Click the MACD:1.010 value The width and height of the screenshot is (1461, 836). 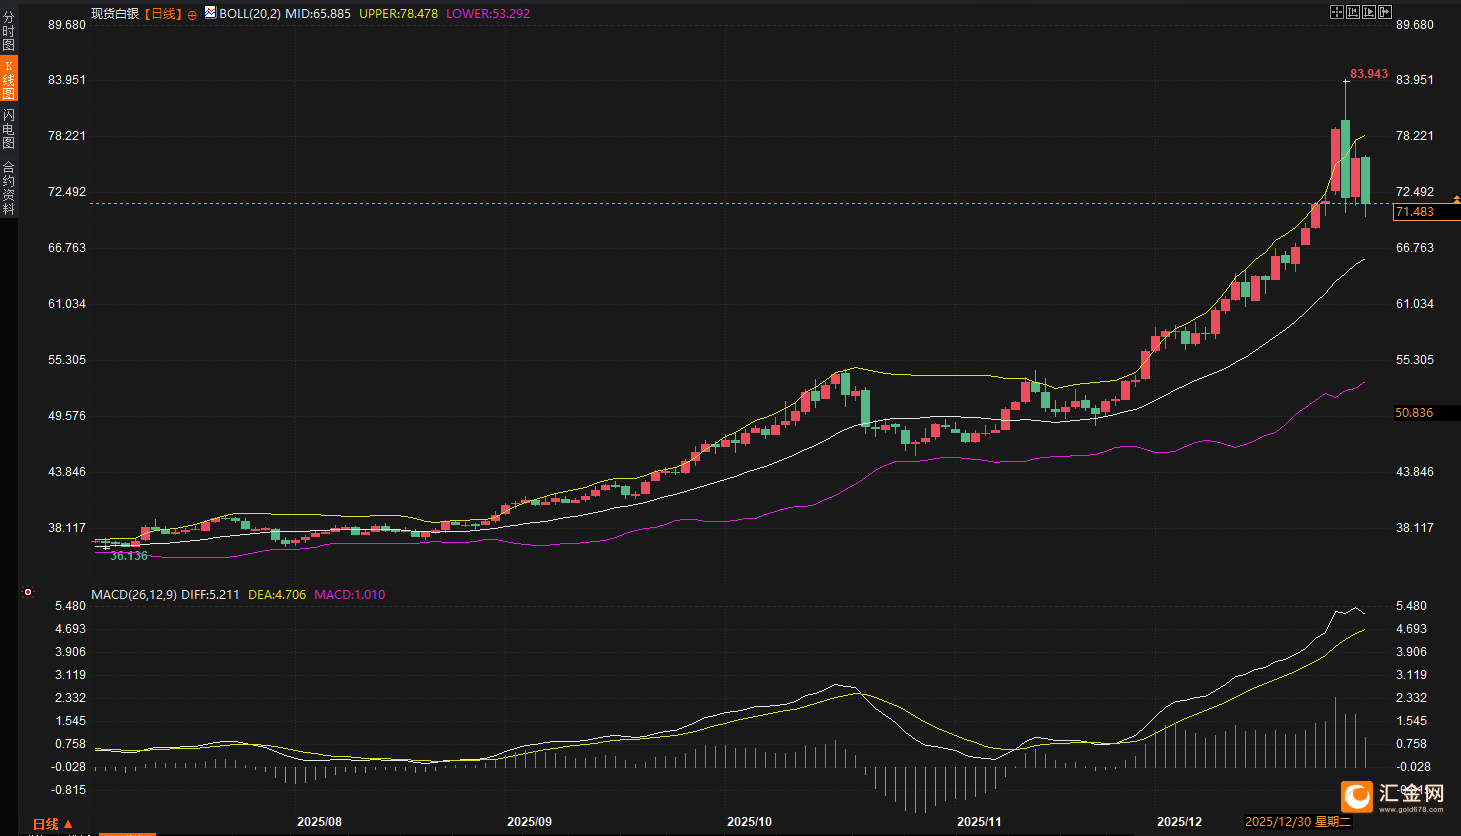(x=350, y=595)
